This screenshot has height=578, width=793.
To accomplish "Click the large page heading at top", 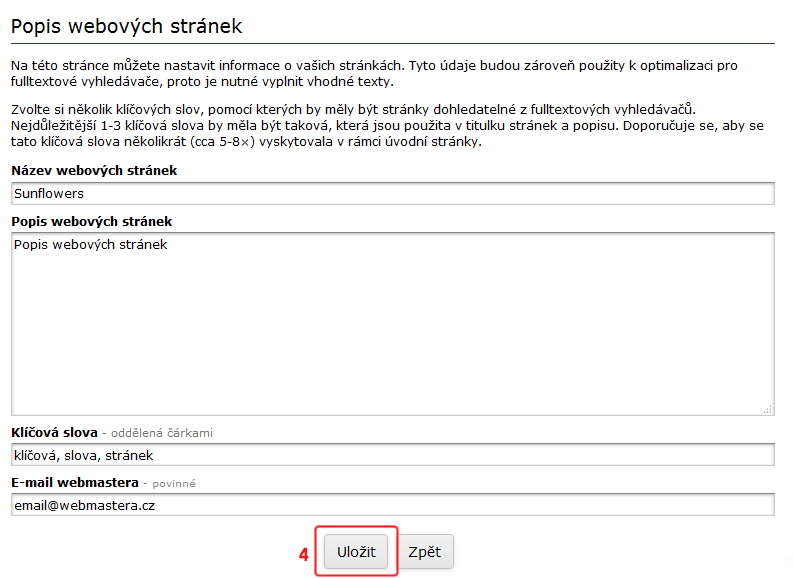I will [126, 25].
